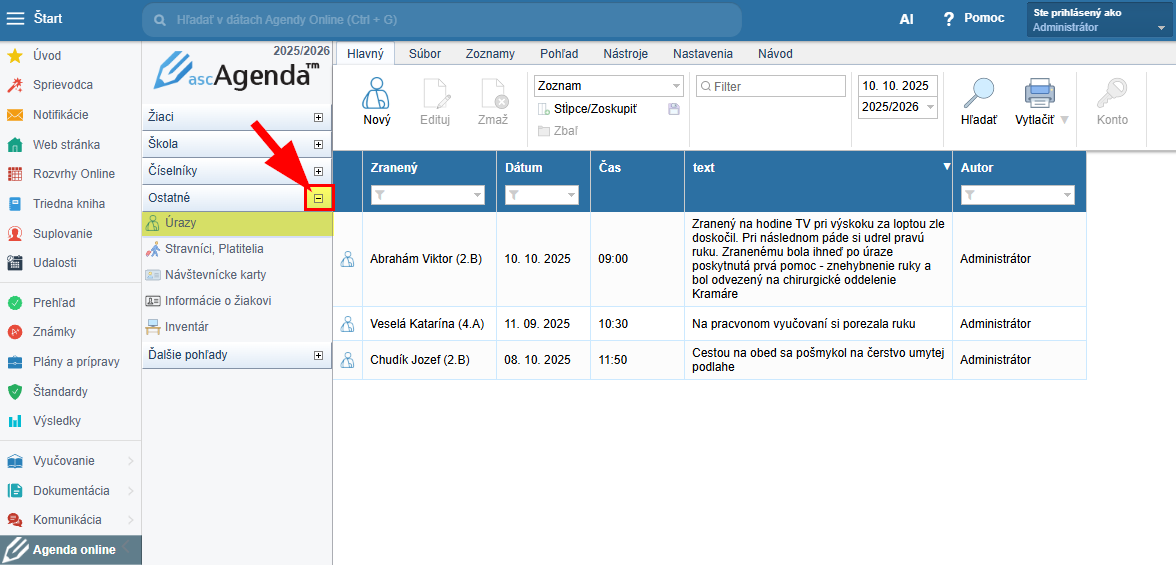
Task: Click the Hľadať magnifier icon
Action: pos(978,94)
